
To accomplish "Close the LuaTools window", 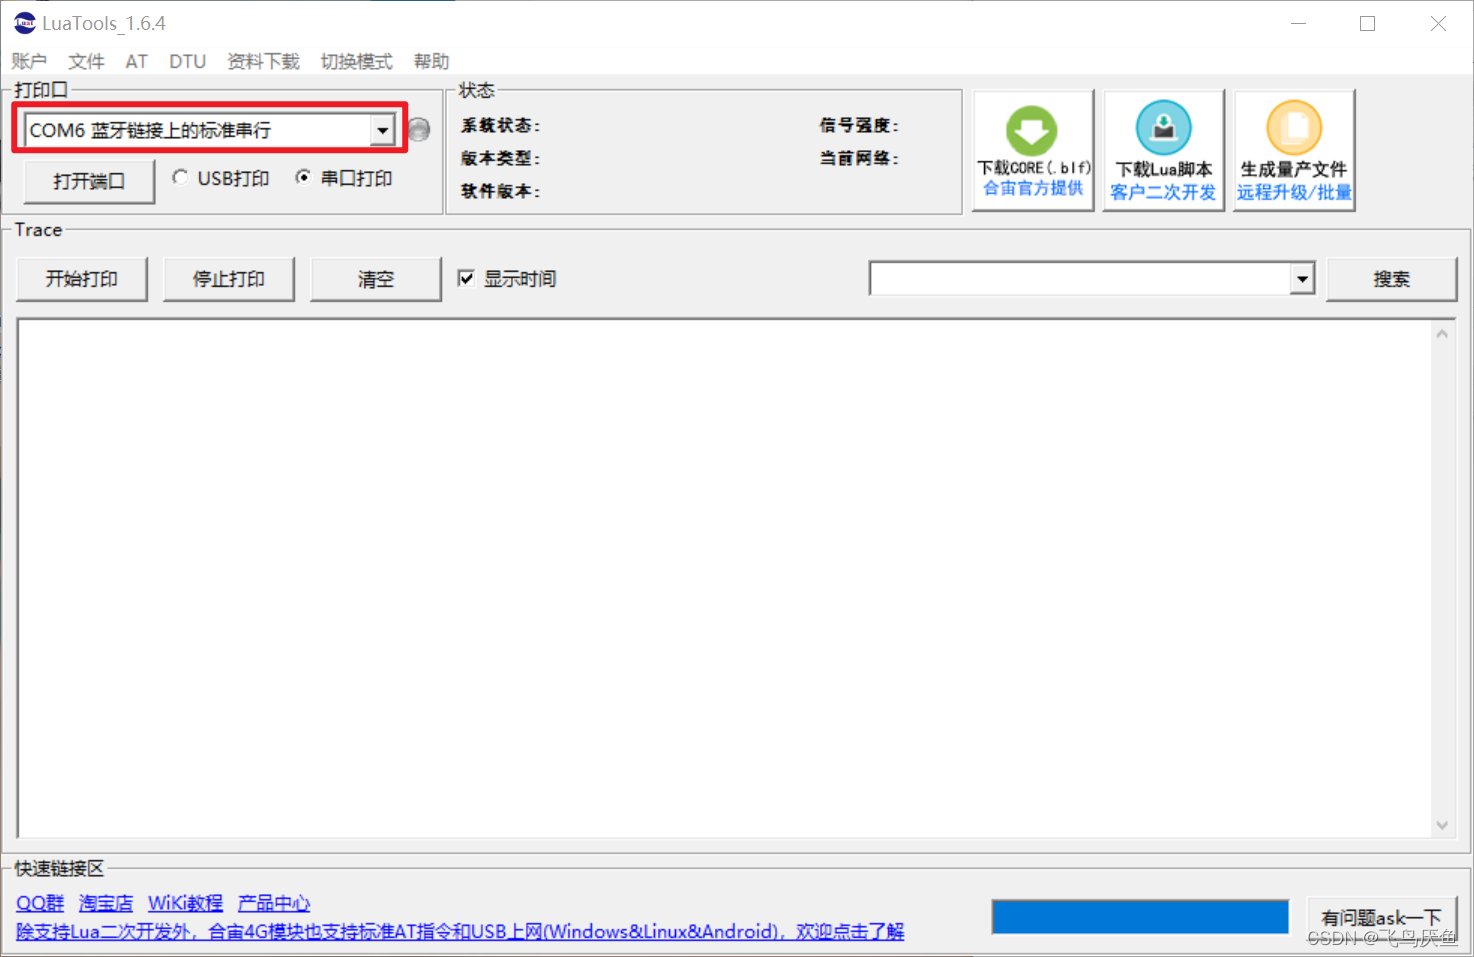I will point(1438,23).
